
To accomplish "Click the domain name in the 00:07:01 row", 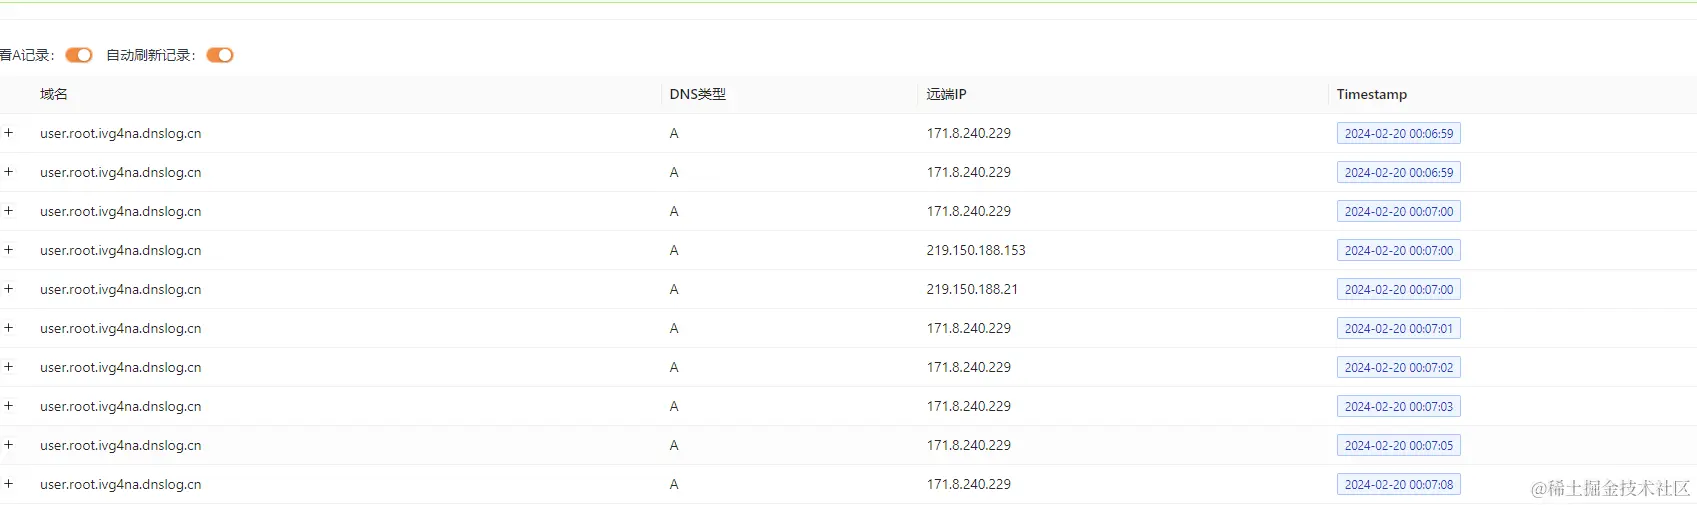I will pyautogui.click(x=121, y=328).
